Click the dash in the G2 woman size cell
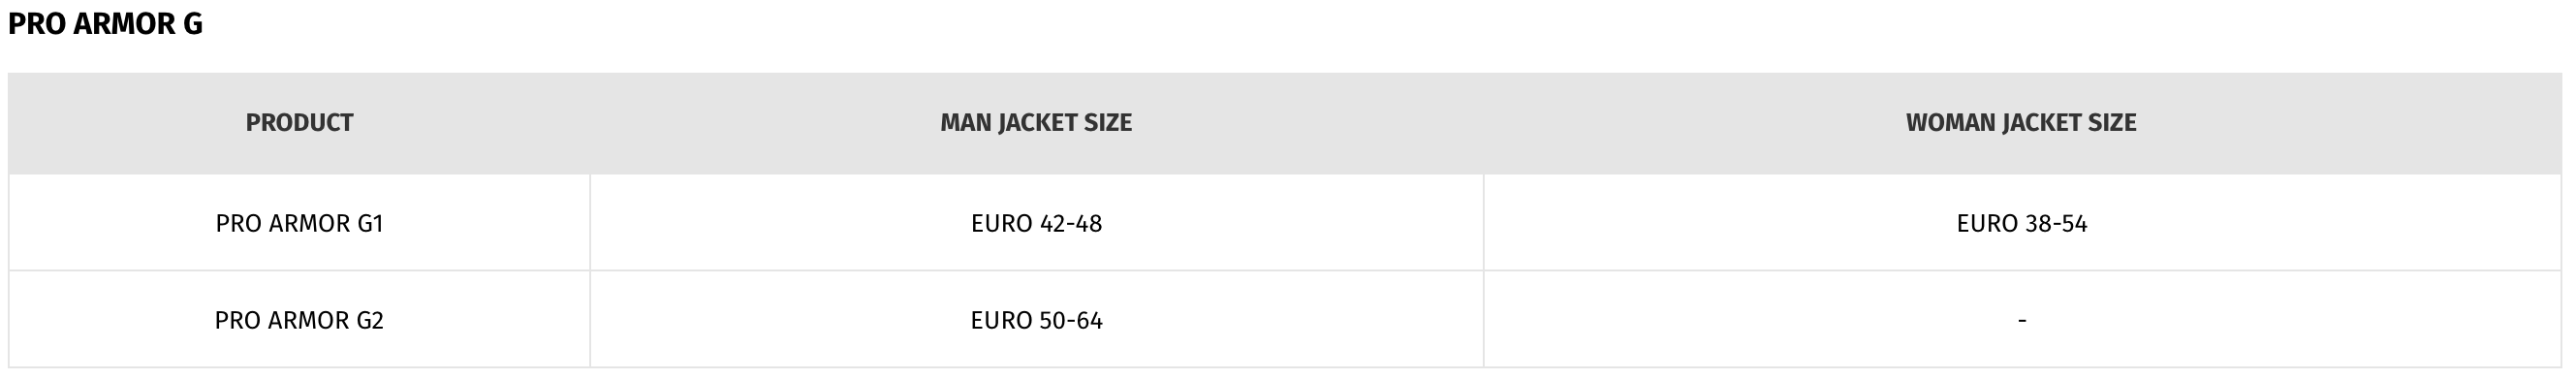2576x380 pixels. 2022,321
